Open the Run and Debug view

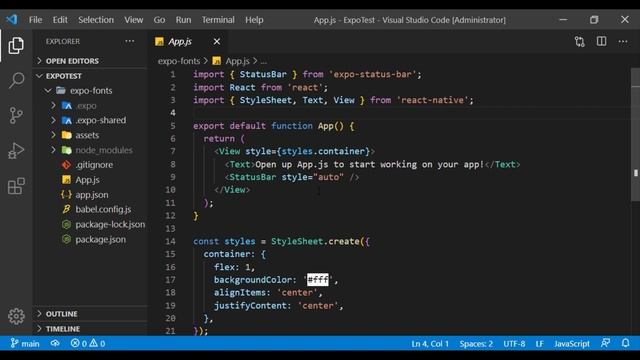16,151
